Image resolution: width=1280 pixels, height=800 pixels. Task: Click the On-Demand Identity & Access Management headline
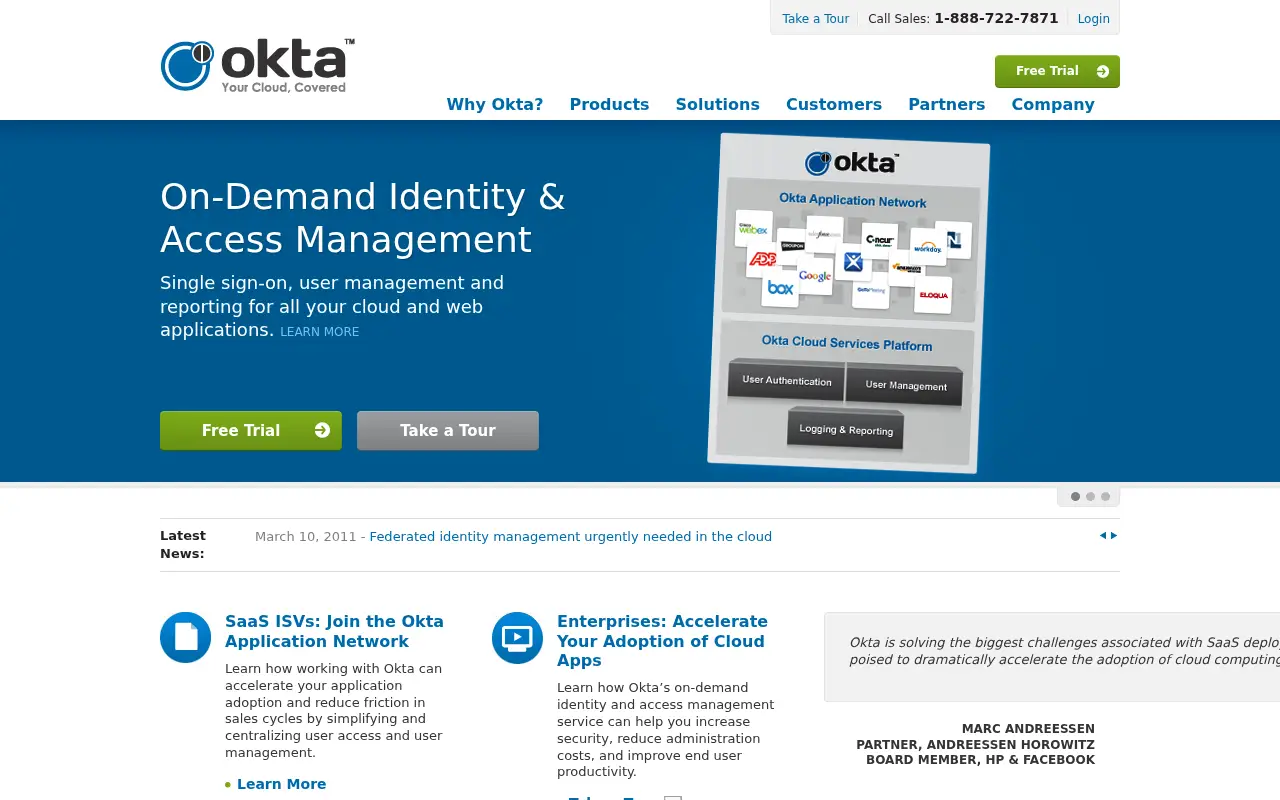[363, 218]
